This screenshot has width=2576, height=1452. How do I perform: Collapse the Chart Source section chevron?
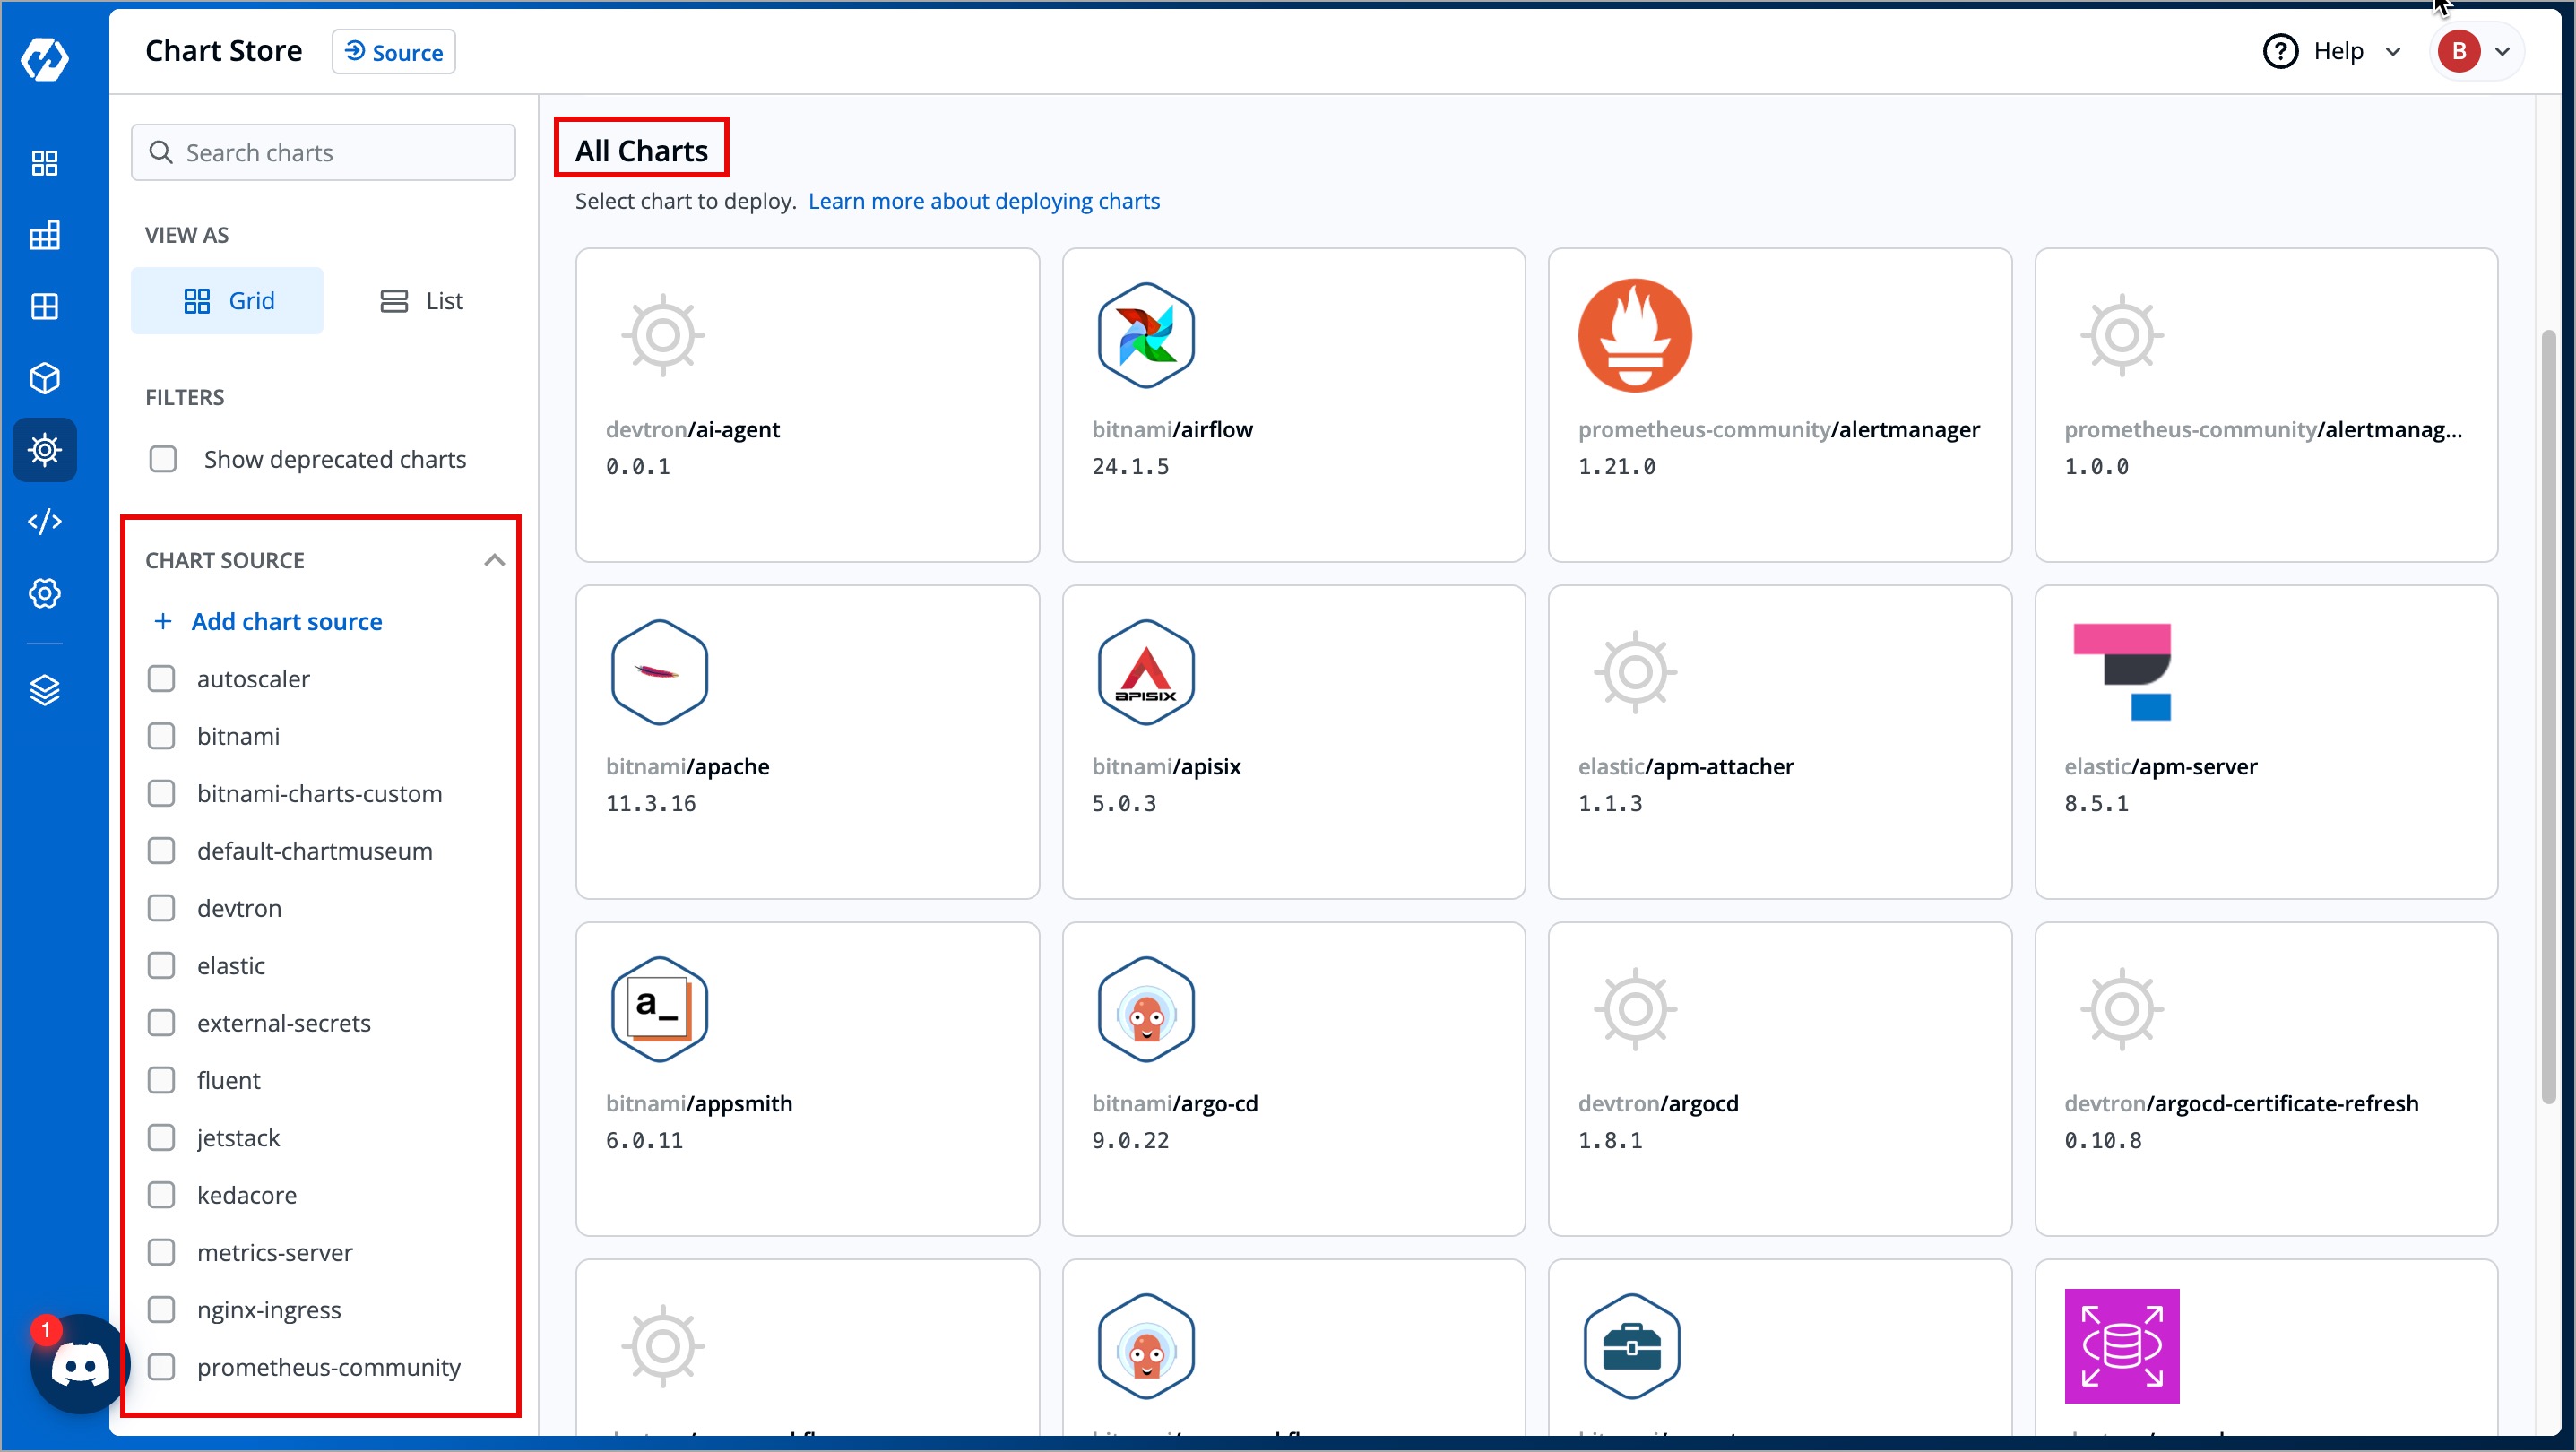coord(494,560)
